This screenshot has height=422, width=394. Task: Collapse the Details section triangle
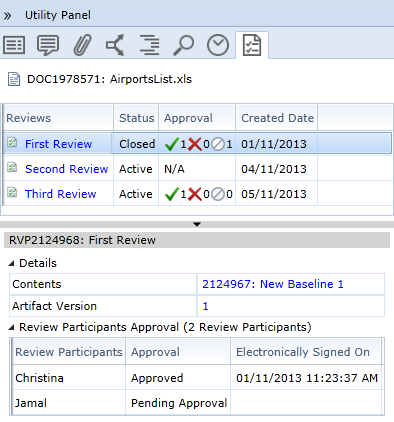coord(12,263)
